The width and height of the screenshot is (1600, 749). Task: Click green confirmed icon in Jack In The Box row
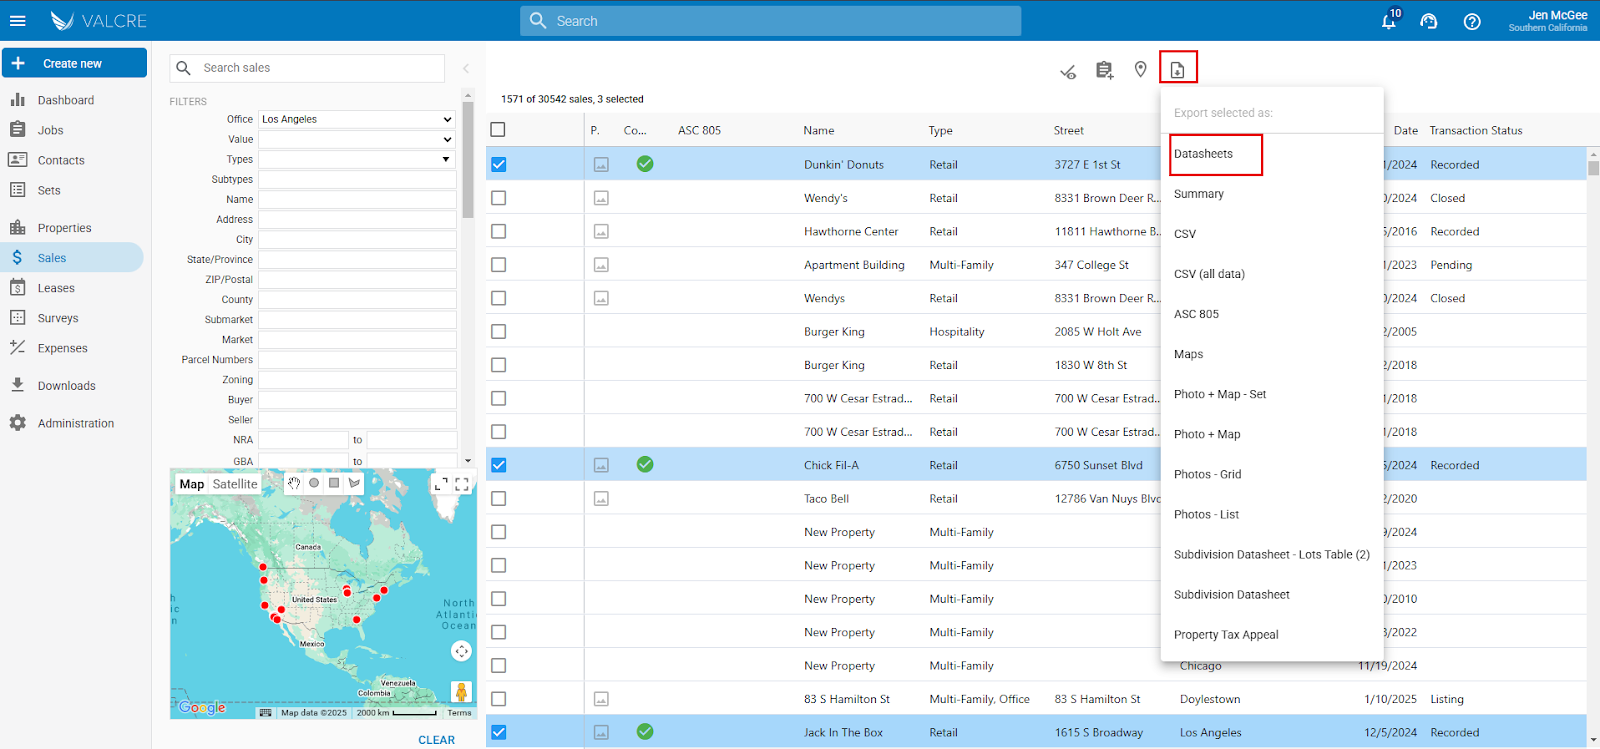click(x=645, y=732)
